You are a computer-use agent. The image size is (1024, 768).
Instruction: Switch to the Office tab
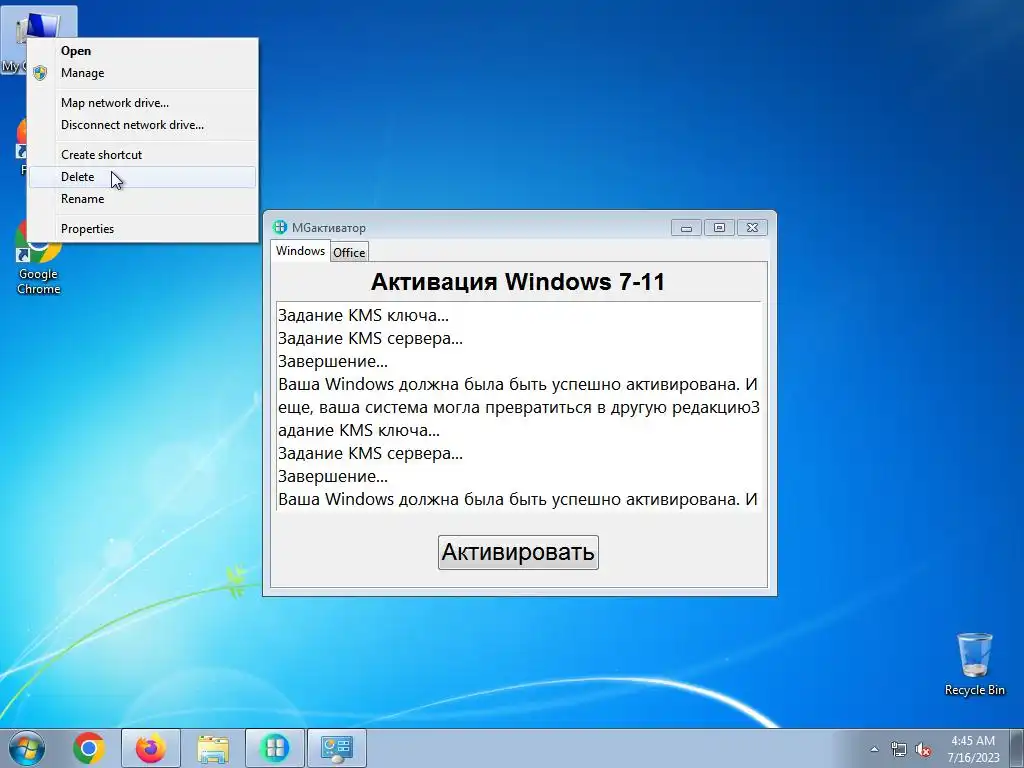click(x=349, y=252)
